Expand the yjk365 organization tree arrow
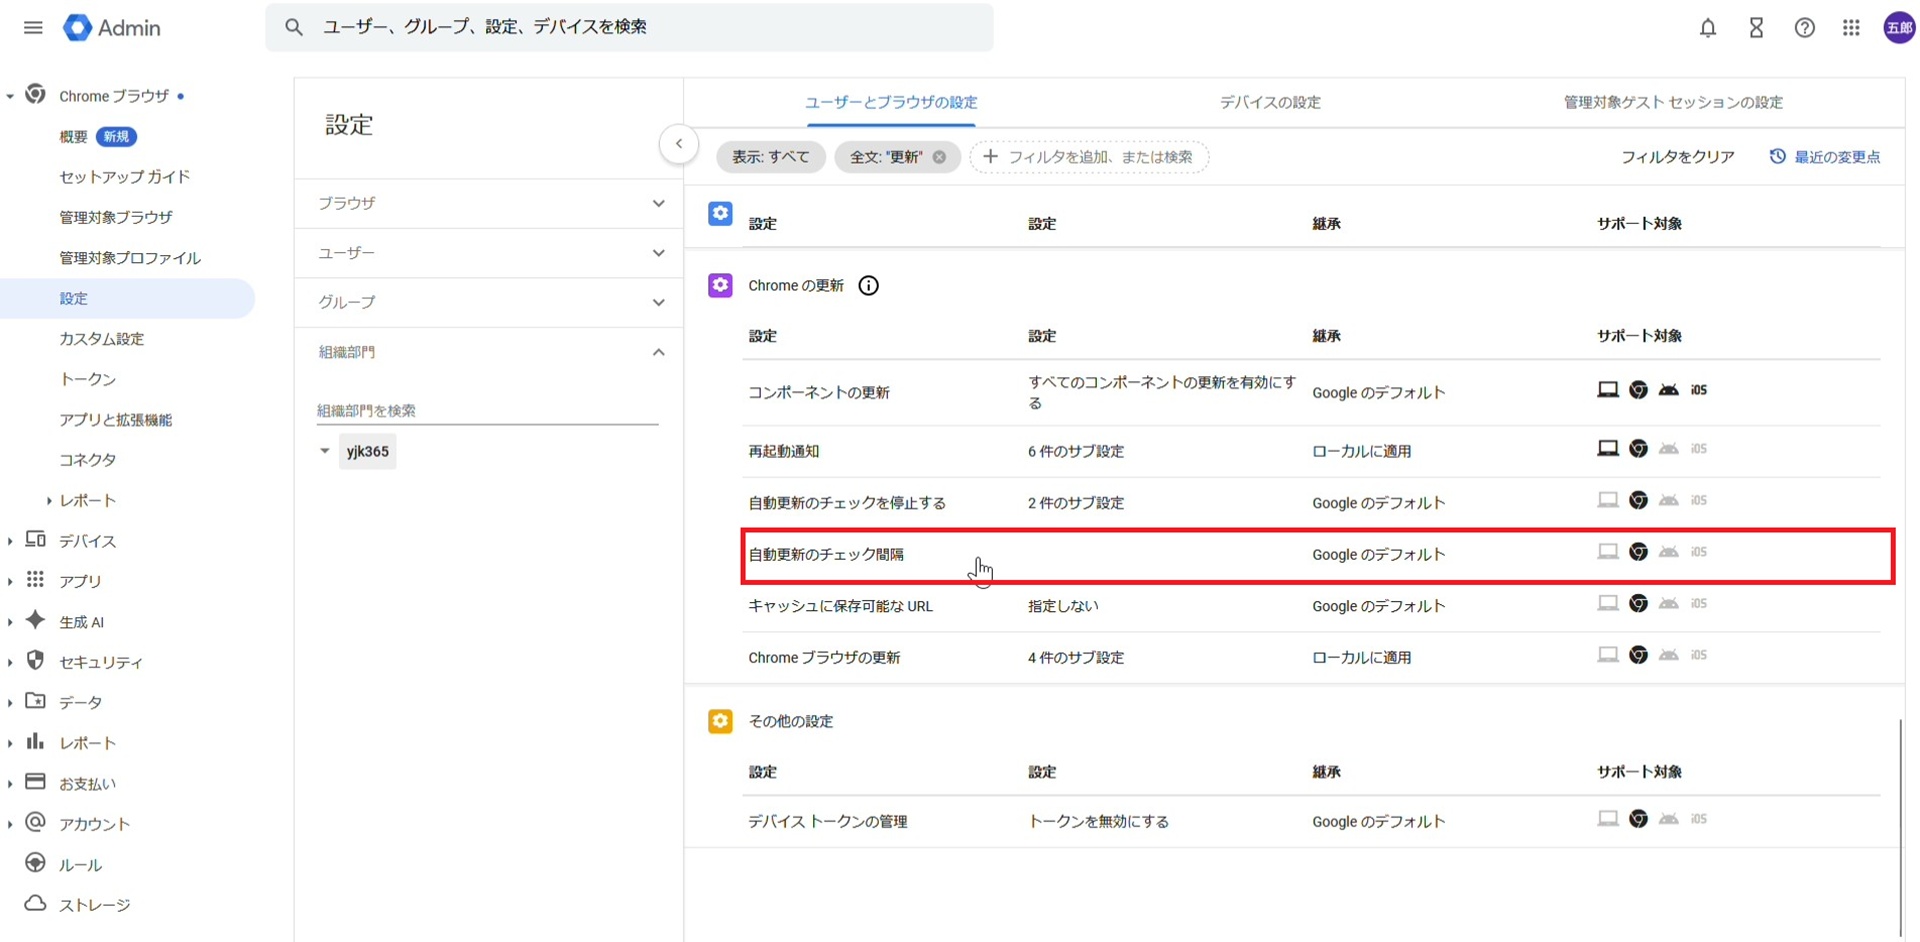This screenshot has width=1920, height=942. 324,451
